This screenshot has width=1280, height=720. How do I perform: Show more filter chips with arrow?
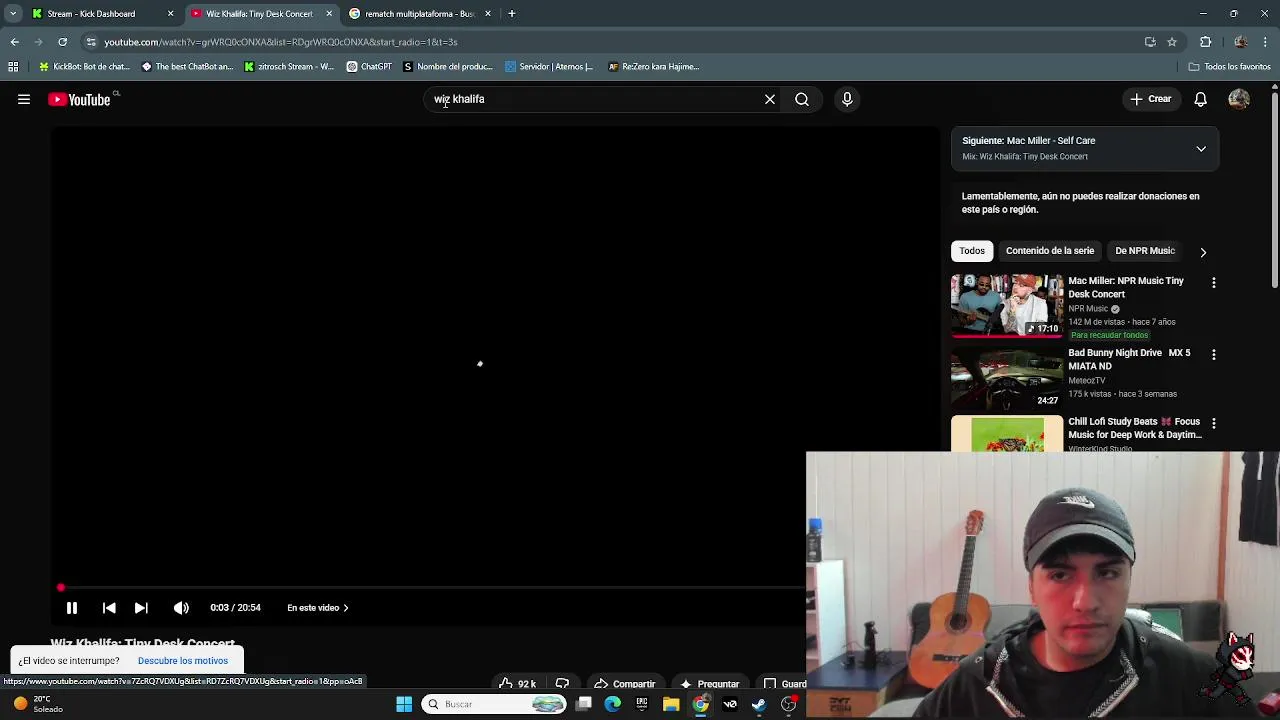pyautogui.click(x=1203, y=252)
